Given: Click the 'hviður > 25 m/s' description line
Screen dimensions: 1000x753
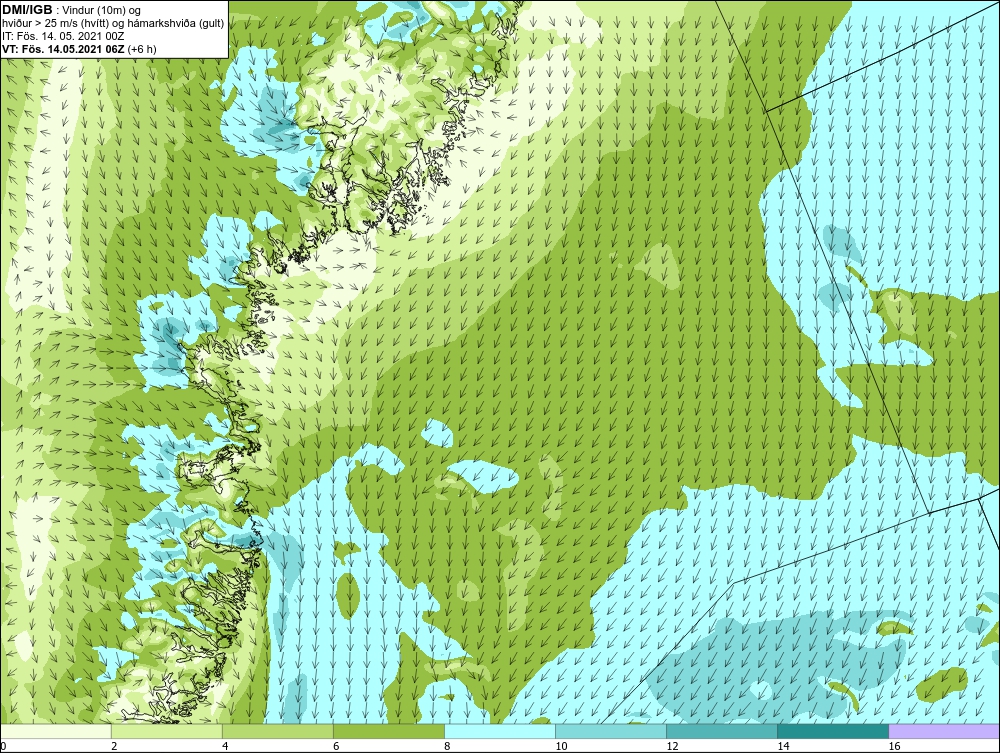Looking at the screenshot, I should click(113, 23).
